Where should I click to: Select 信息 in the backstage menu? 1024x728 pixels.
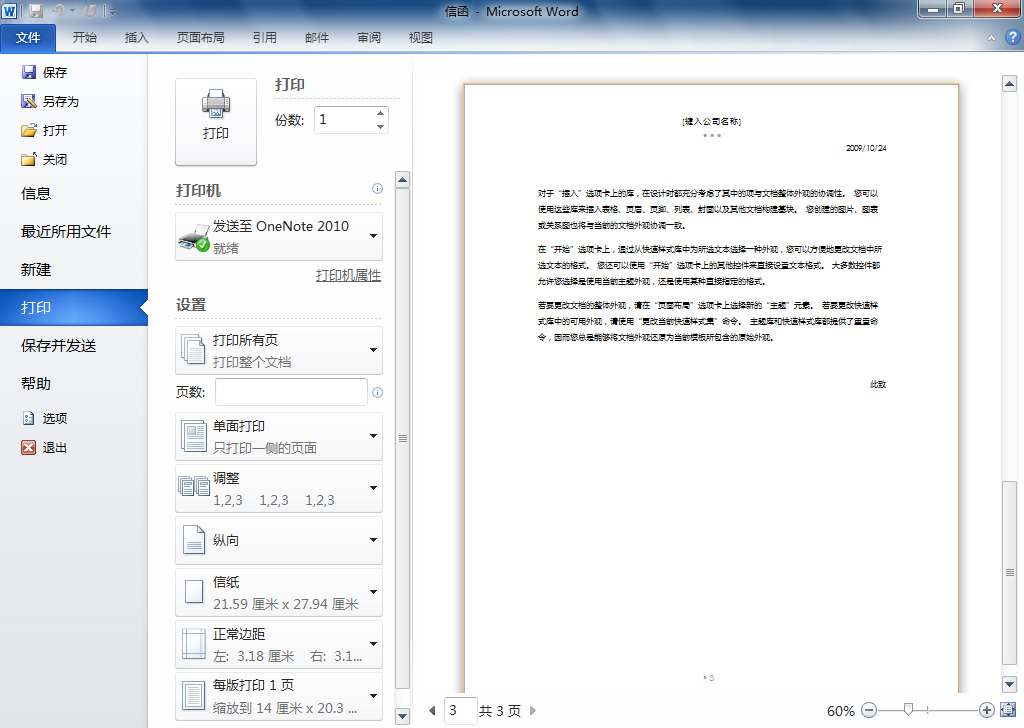(36, 194)
